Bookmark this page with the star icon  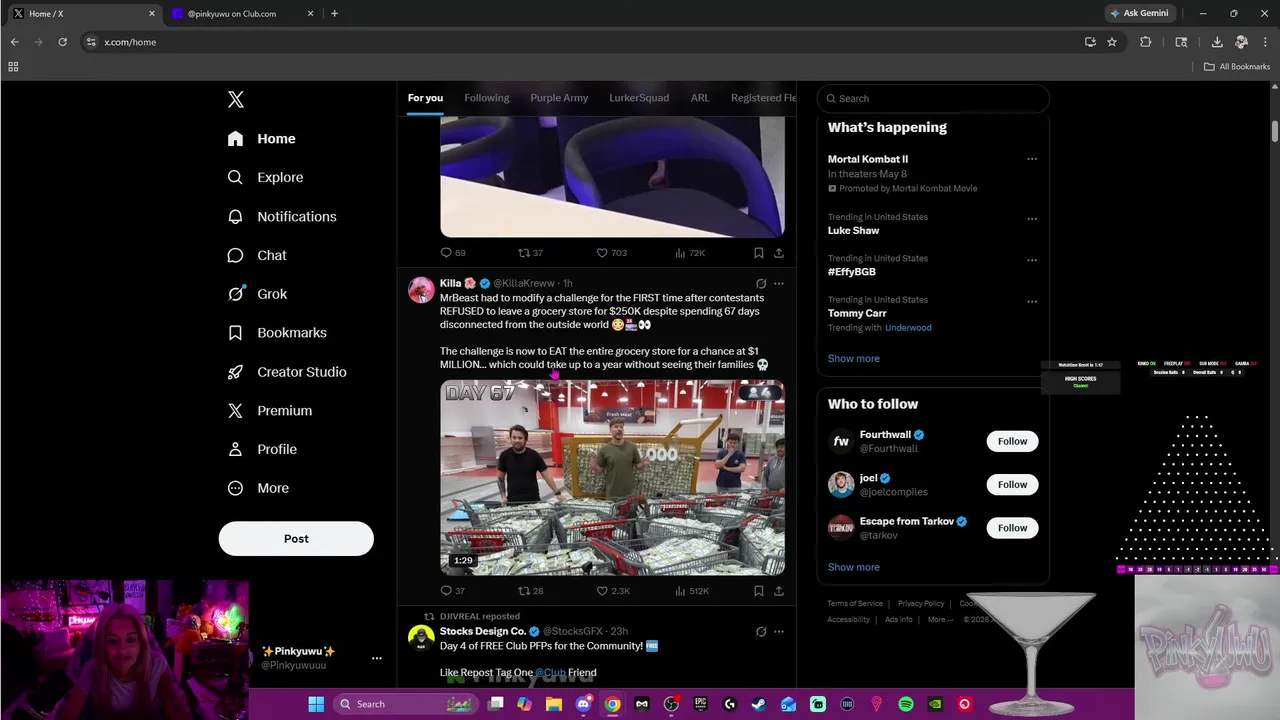[1112, 42]
